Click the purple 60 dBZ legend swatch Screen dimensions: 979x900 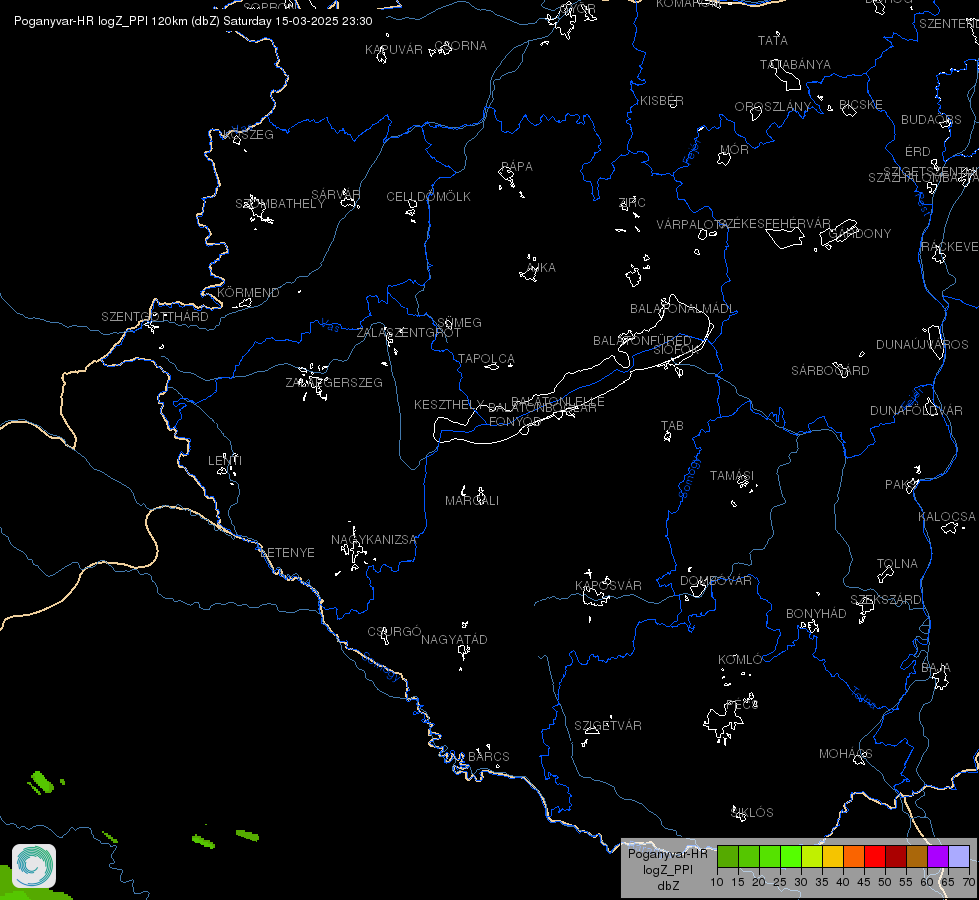tap(938, 857)
